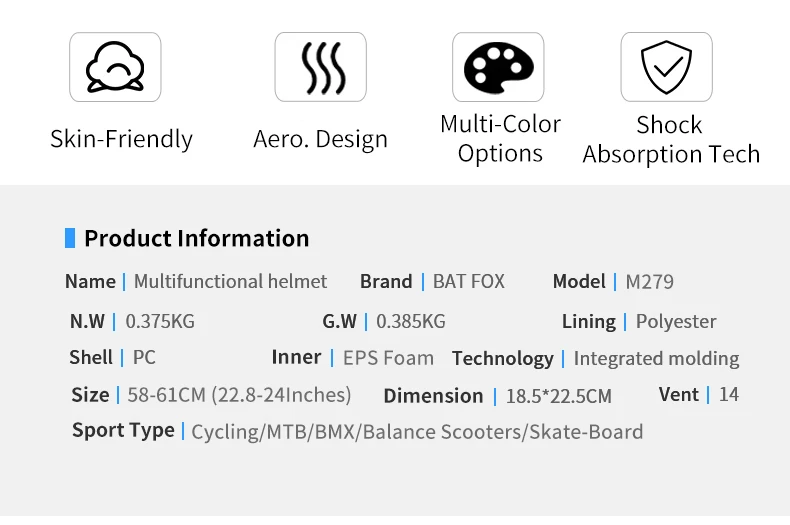This screenshot has width=790, height=525.
Task: Select the Skin-Friendly label
Action: tap(121, 139)
